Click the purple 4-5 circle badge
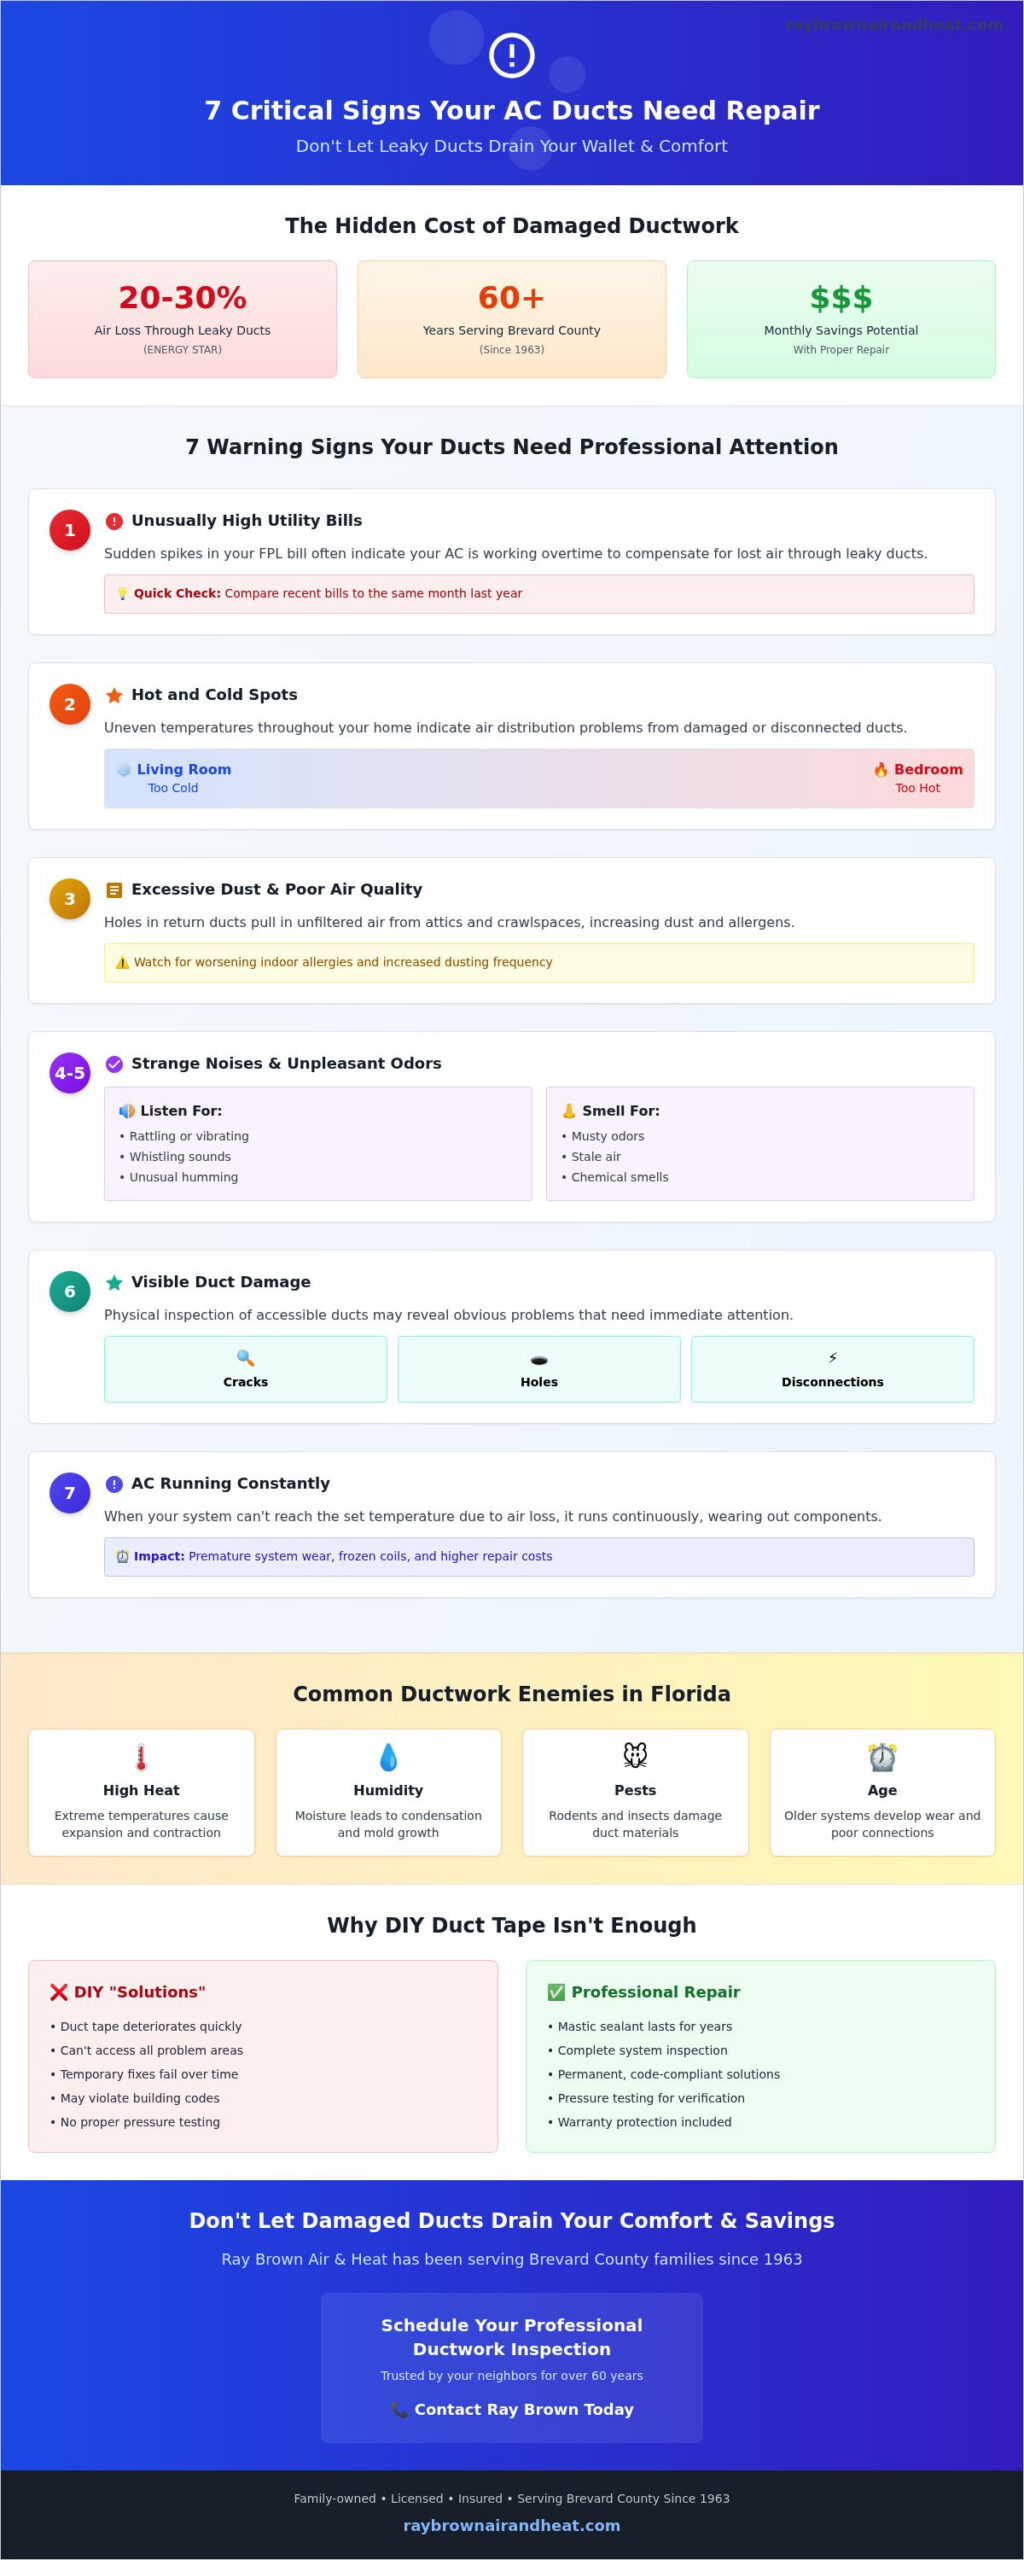1024x2560 pixels. tap(70, 1073)
